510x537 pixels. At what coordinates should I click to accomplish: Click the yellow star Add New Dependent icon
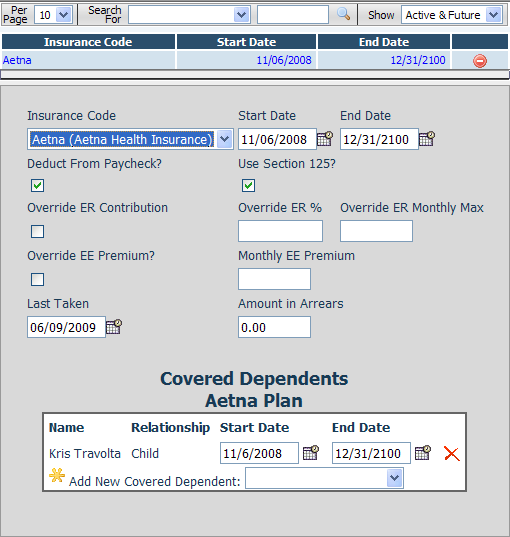click(x=57, y=475)
